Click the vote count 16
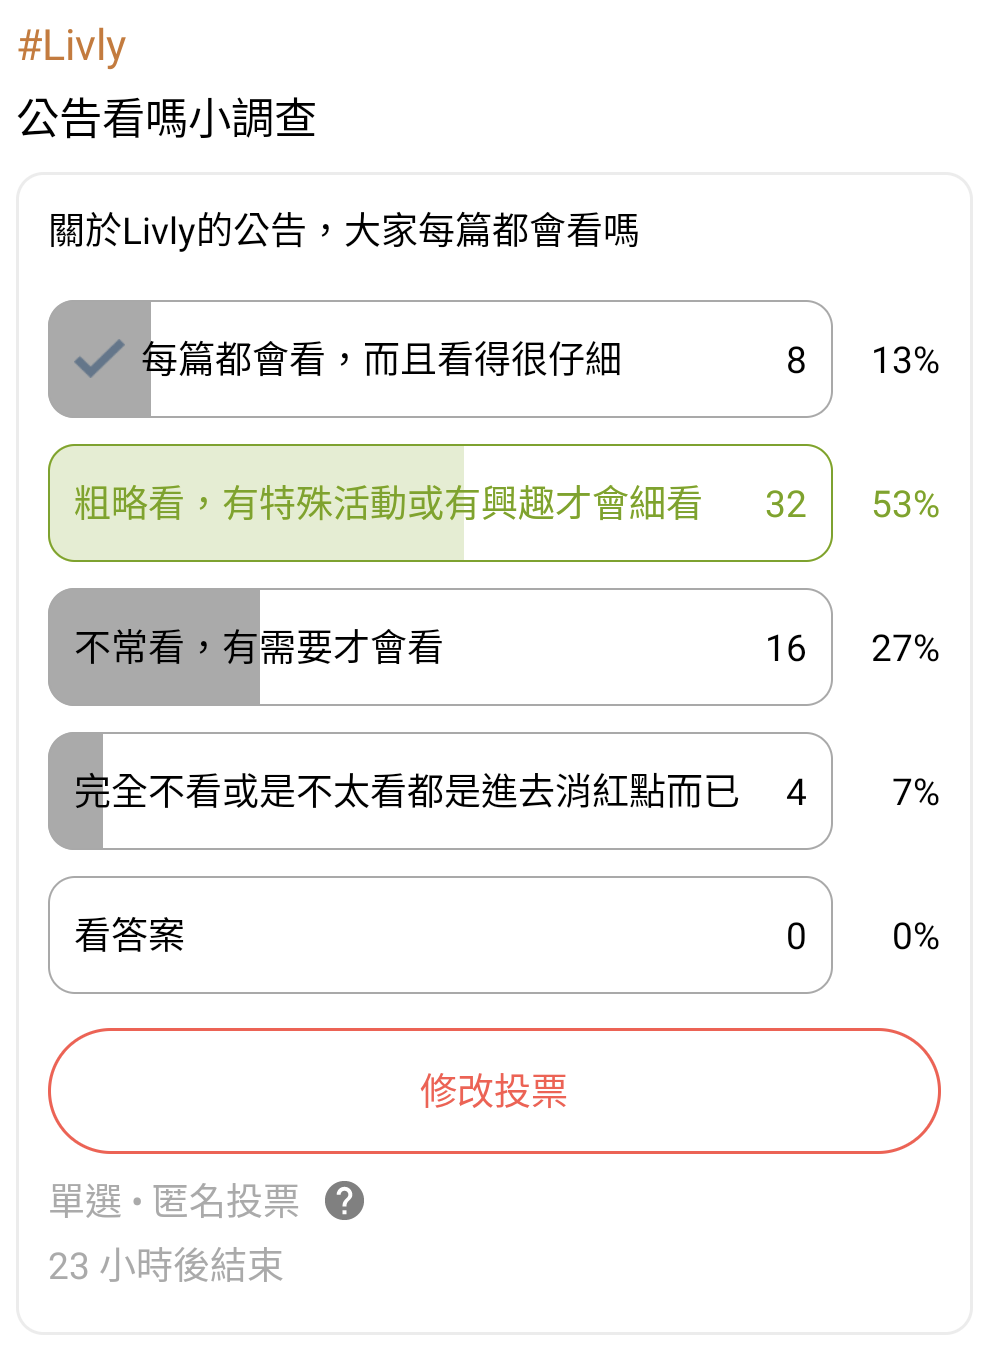 pyautogui.click(x=786, y=648)
